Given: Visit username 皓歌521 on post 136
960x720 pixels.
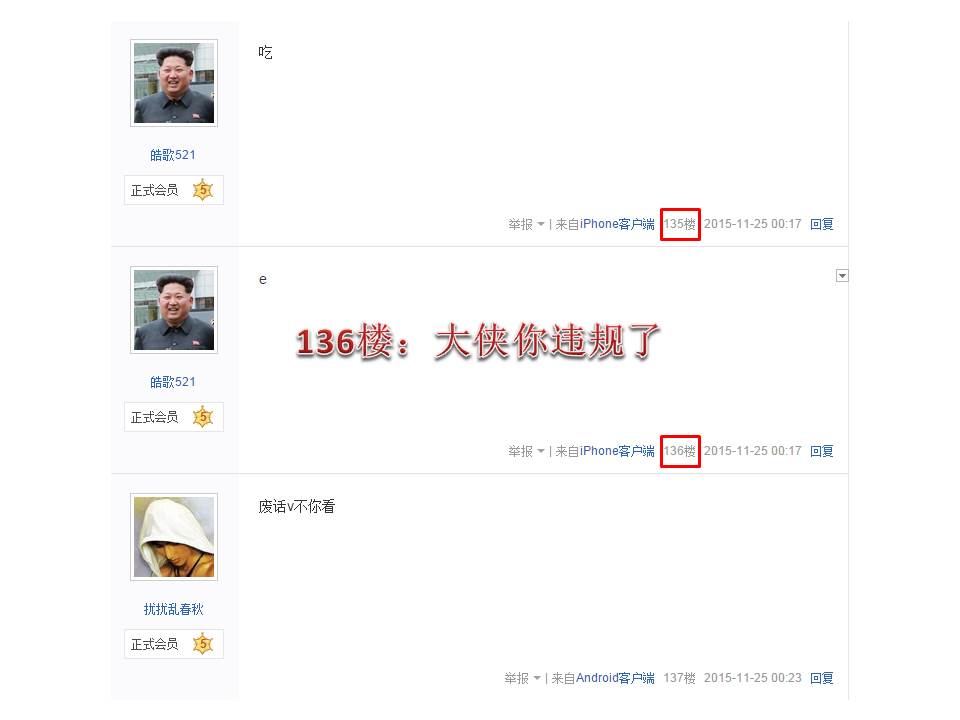Looking at the screenshot, I should click(173, 382).
